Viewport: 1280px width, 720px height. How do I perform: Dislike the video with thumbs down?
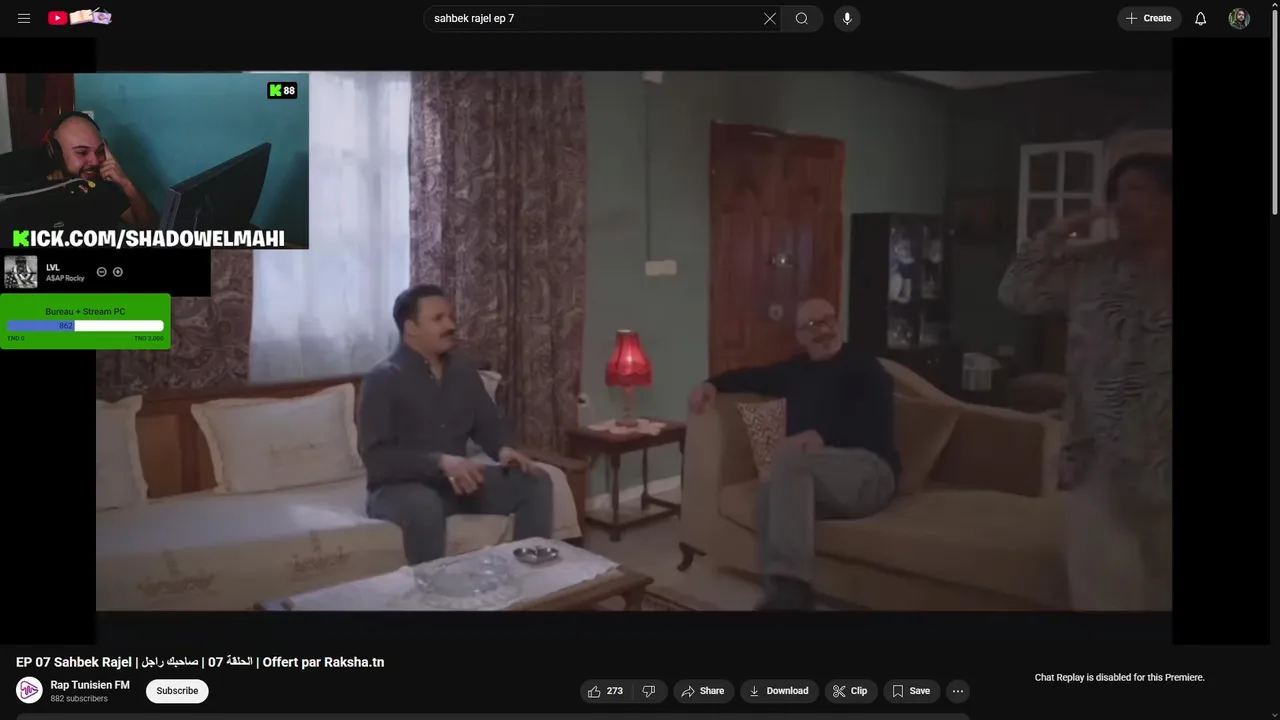(649, 691)
